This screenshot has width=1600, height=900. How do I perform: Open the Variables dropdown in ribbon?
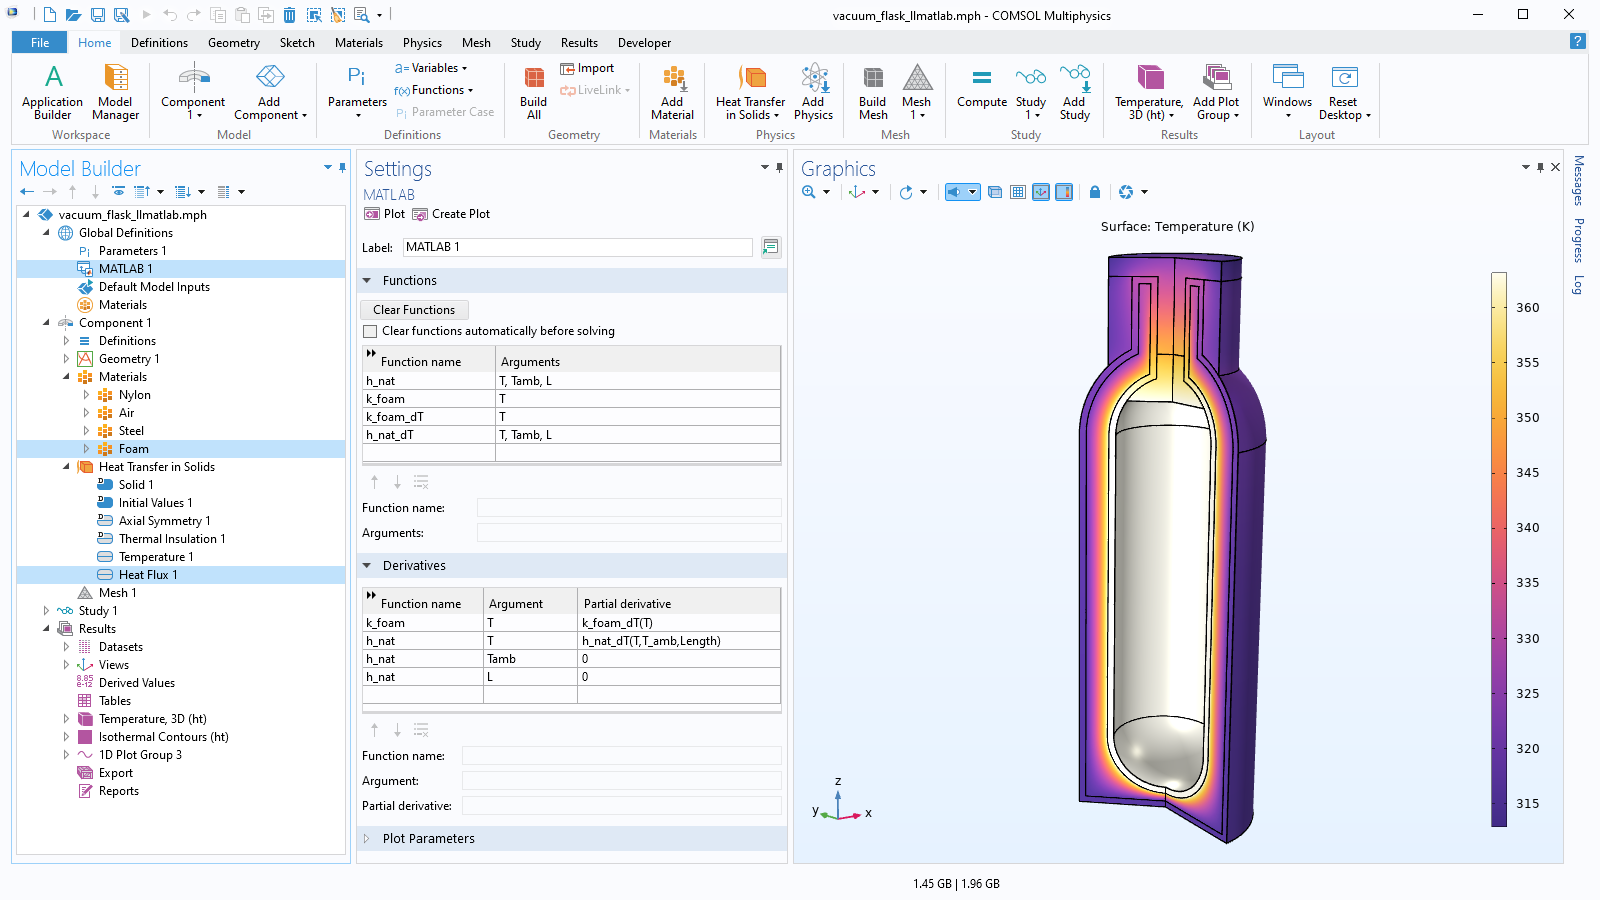pyautogui.click(x=431, y=68)
